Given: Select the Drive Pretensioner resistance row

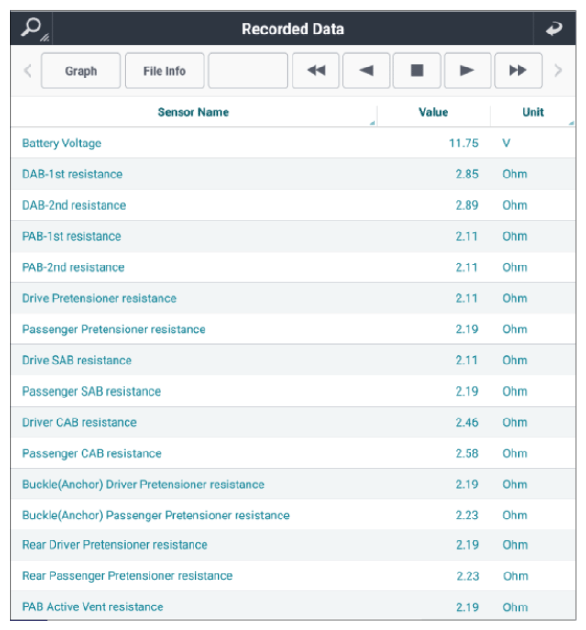Looking at the screenshot, I should pos(293,298).
